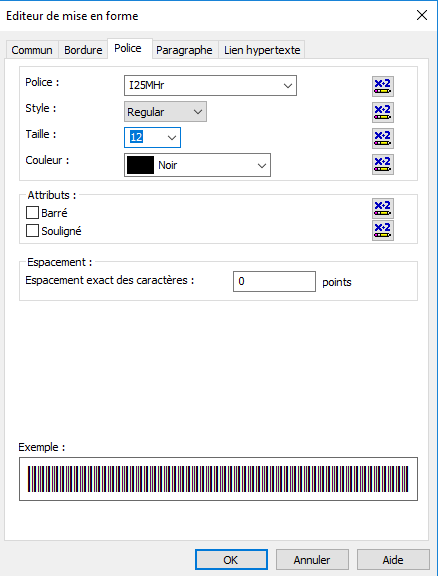The width and height of the screenshot is (438, 576).
Task: Enable the Souligné underline checkbox
Action: [x=32, y=231]
